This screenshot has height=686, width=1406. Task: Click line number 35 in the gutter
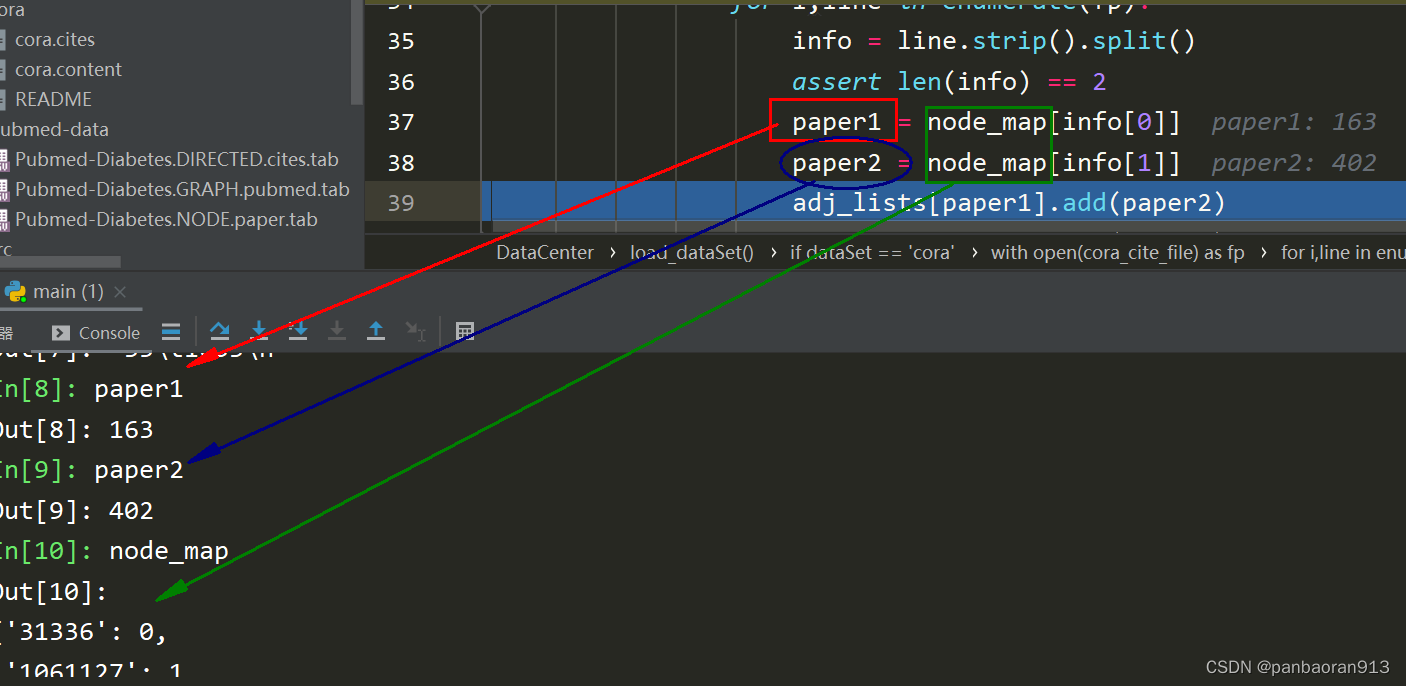pos(400,41)
